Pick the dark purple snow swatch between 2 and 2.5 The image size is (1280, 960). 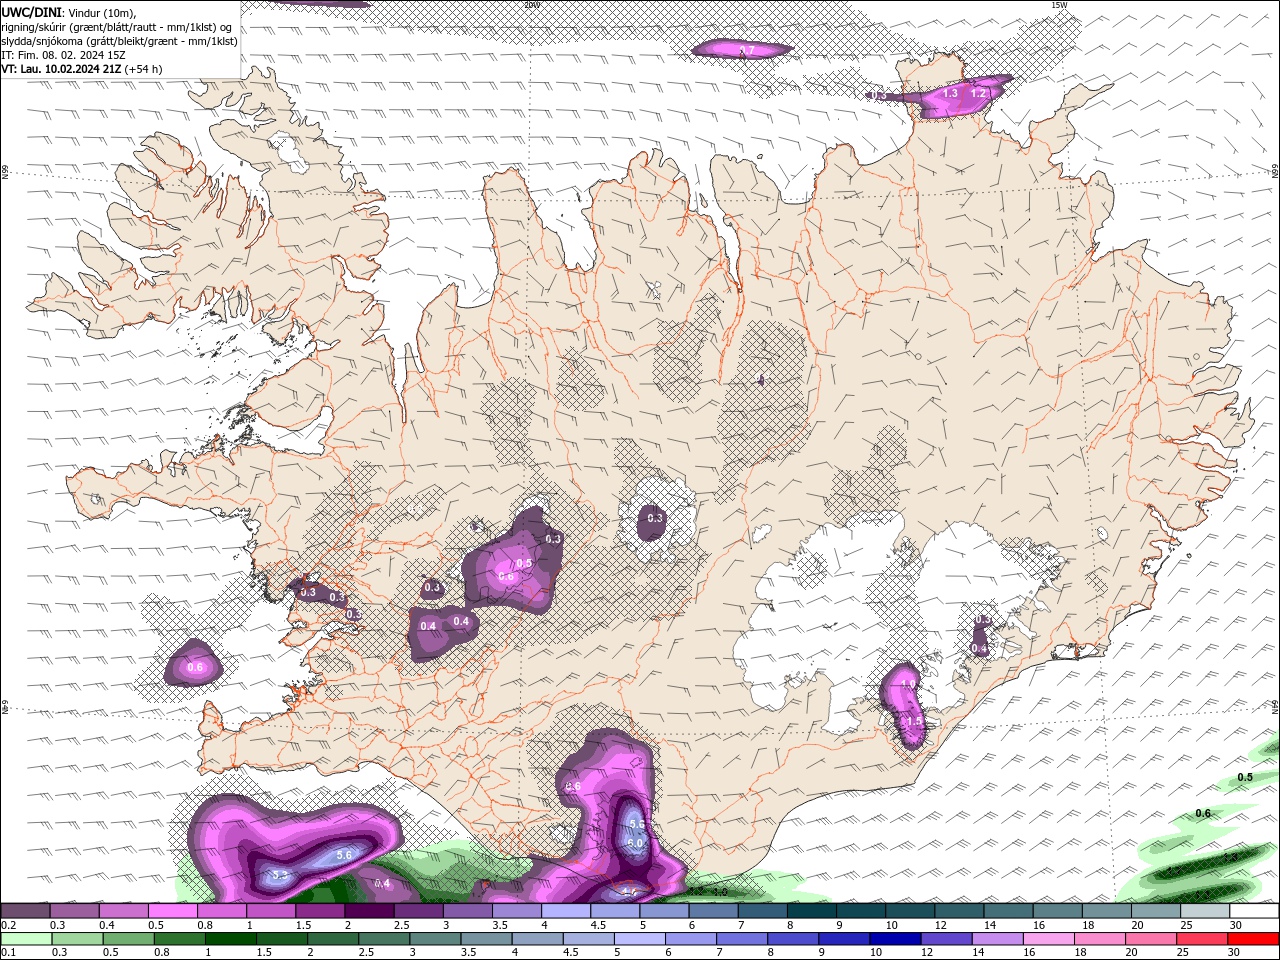[x=368, y=911]
